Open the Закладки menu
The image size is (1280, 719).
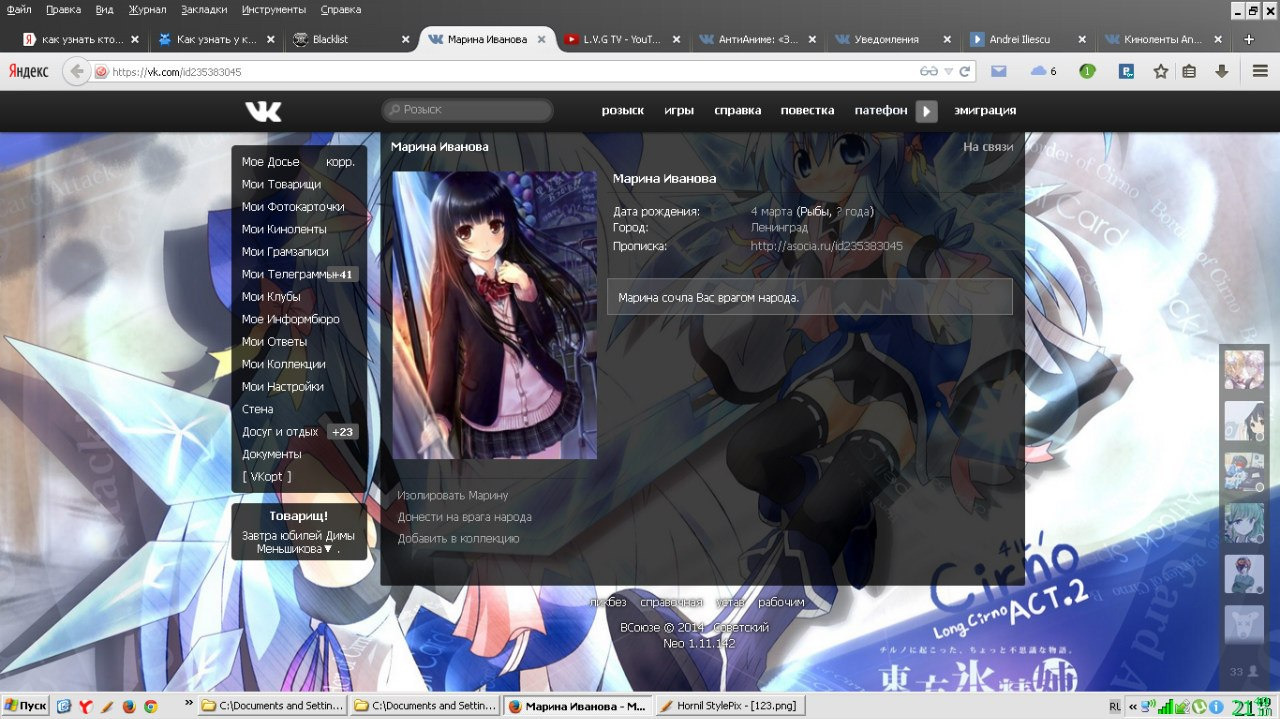pyautogui.click(x=204, y=9)
